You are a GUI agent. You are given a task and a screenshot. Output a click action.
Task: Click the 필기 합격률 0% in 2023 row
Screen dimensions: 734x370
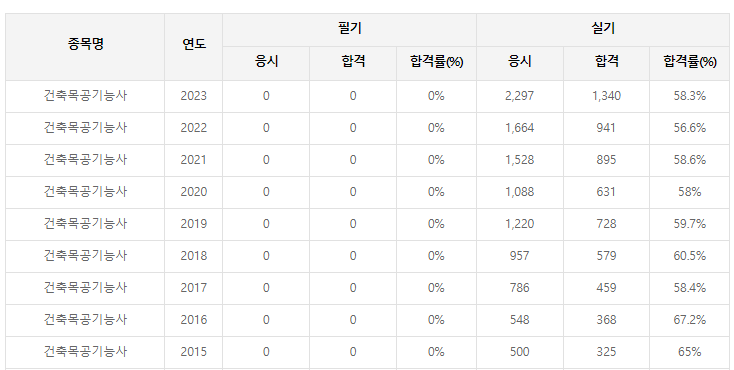coord(436,96)
